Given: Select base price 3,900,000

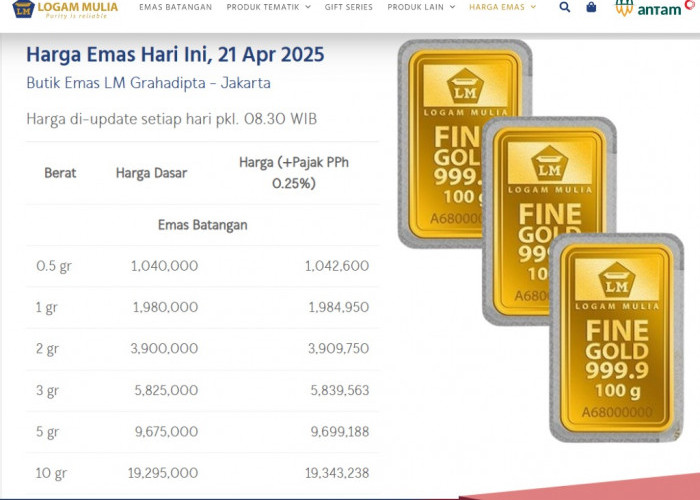Looking at the screenshot, I should coord(164,349).
